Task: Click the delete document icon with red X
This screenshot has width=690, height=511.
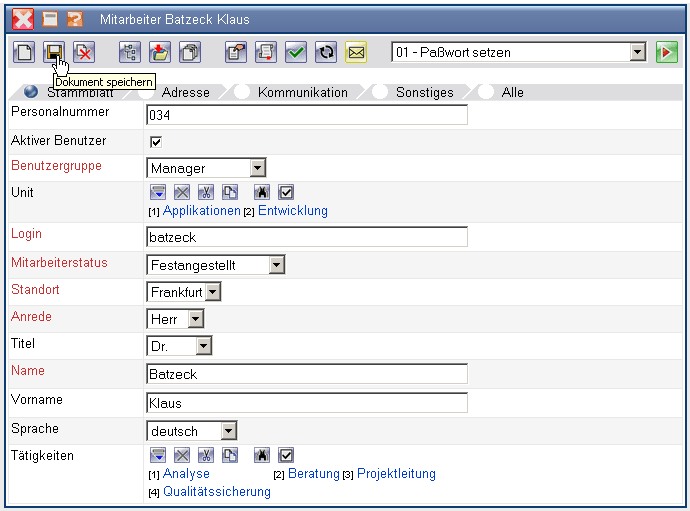Action: pos(84,52)
